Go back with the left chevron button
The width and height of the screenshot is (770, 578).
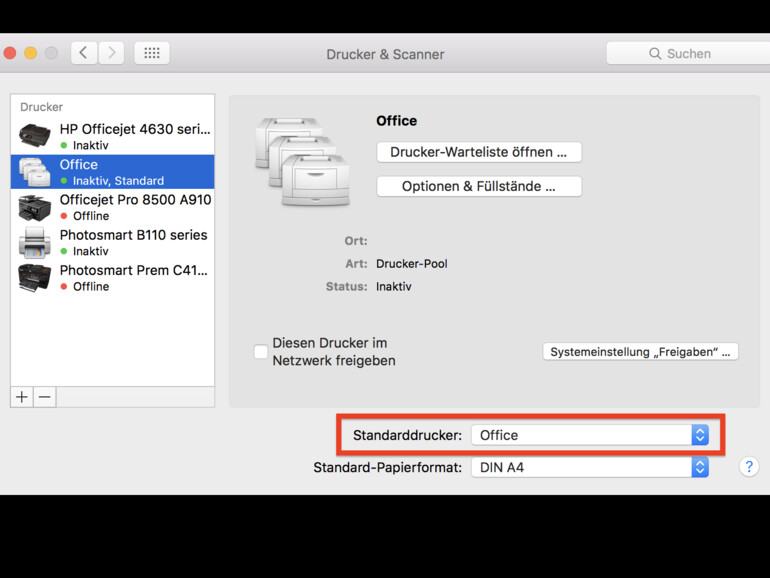(83, 53)
